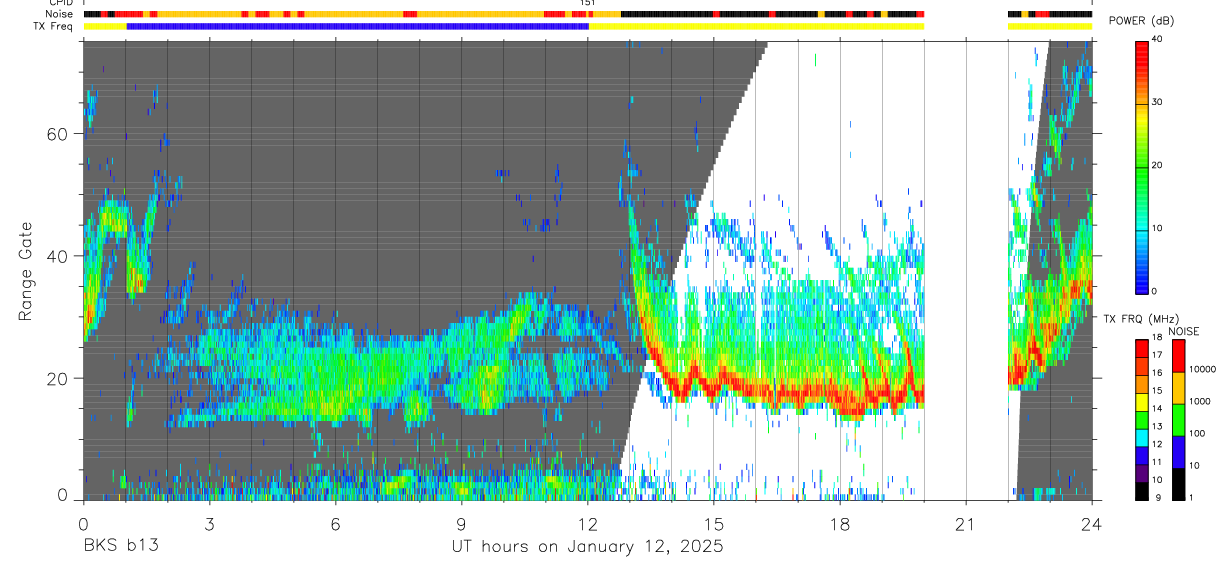Click the '100' tick on NOISE legend
This screenshot has width=1228, height=567.
point(1195,434)
